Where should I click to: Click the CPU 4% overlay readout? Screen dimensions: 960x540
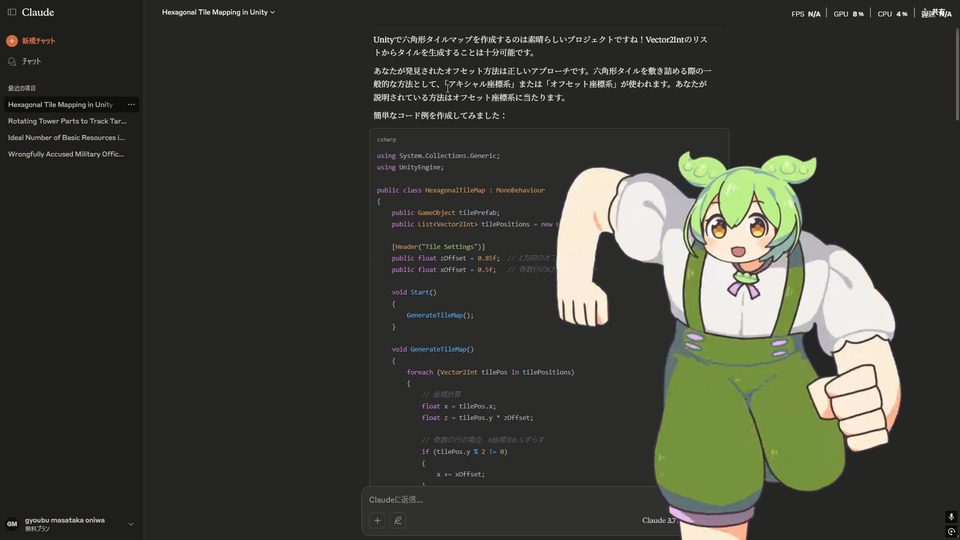tap(892, 13)
